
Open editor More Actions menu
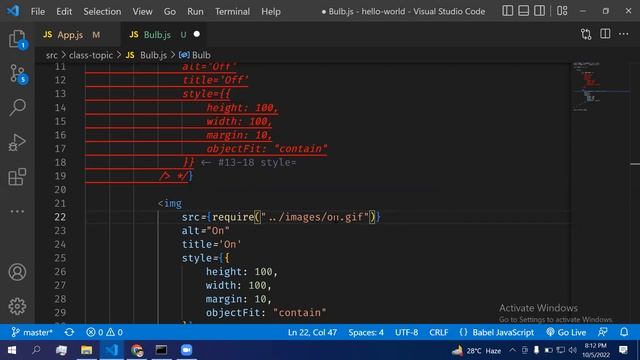[x=624, y=34]
